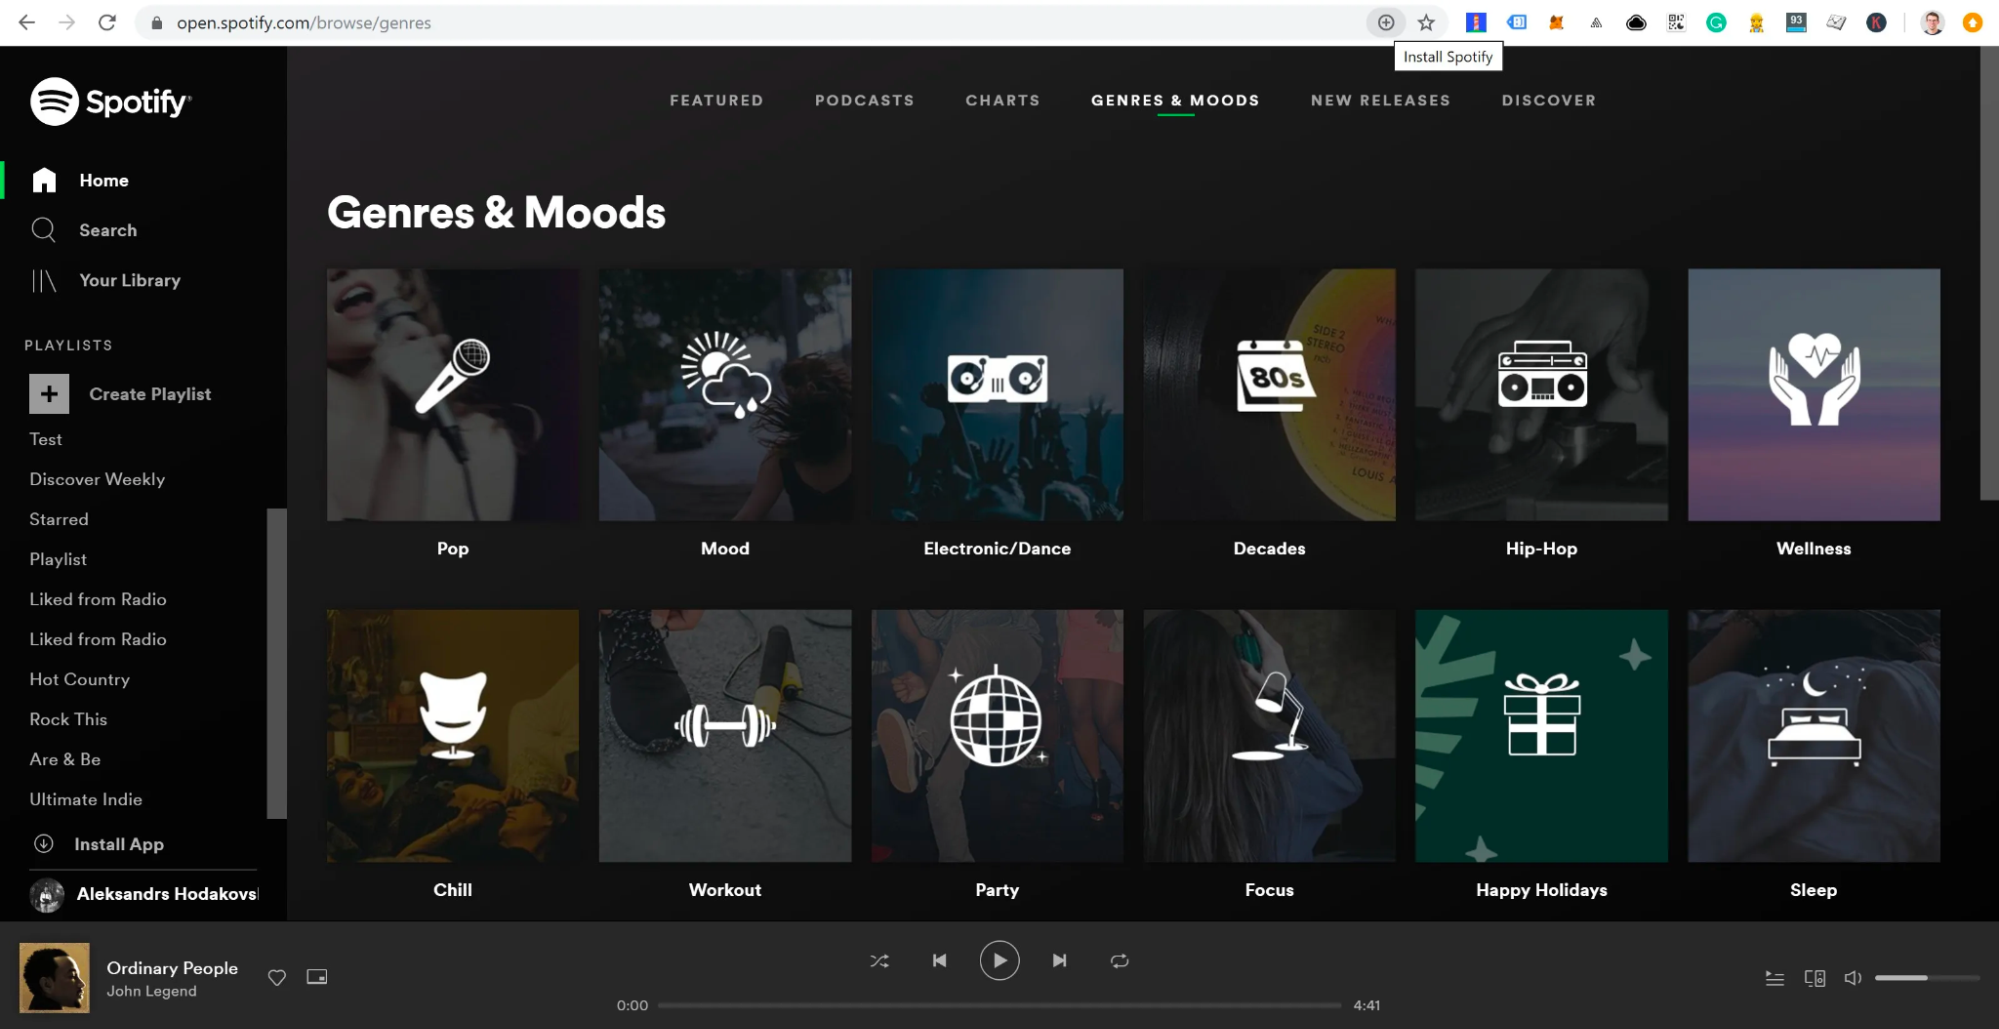Like Ordinary People with heart icon
The width and height of the screenshot is (1999, 1029).
point(277,977)
